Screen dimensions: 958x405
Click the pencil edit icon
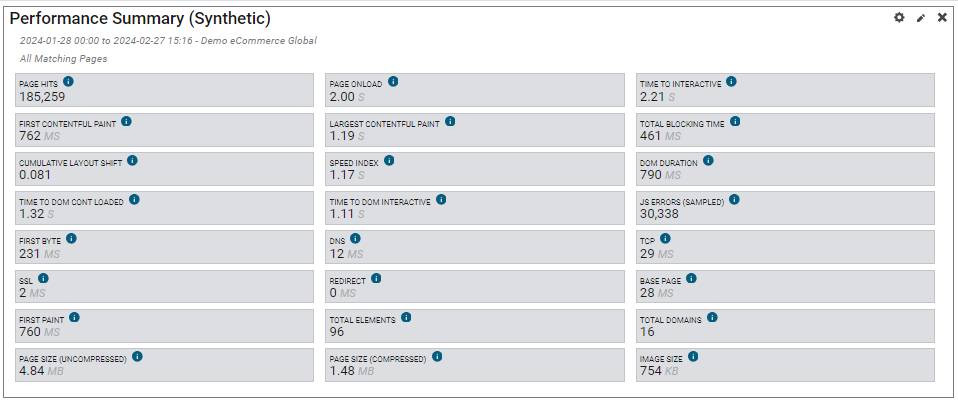921,18
